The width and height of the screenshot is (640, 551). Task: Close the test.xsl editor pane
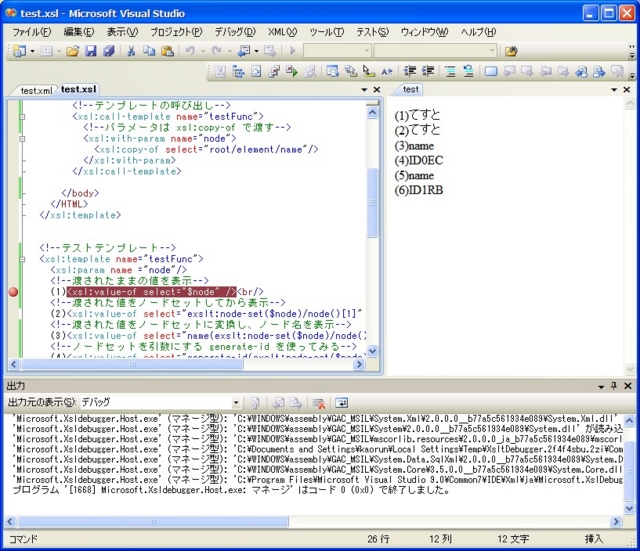tap(377, 89)
